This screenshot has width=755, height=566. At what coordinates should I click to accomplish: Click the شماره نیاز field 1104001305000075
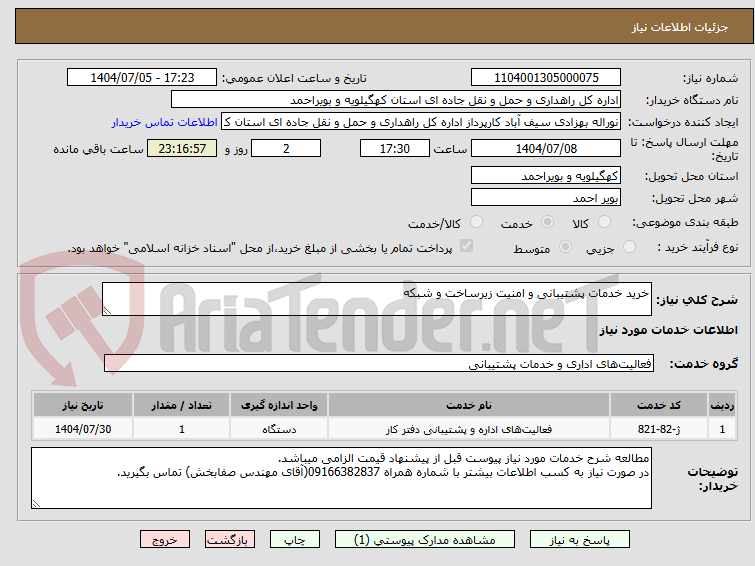coord(546,78)
